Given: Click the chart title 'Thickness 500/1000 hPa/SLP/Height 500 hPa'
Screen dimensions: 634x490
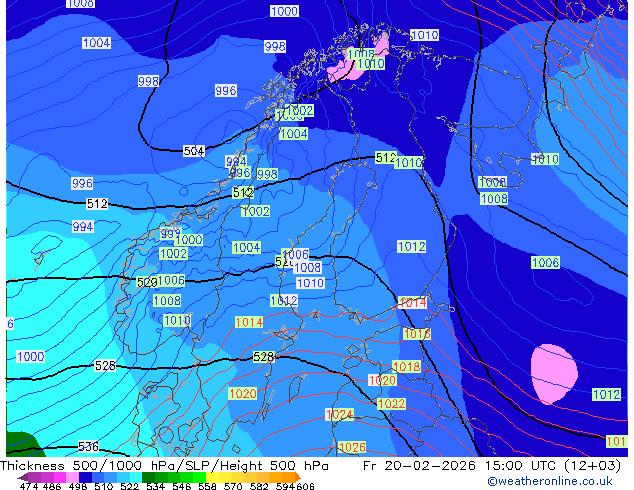Looking at the screenshot, I should (x=164, y=466).
